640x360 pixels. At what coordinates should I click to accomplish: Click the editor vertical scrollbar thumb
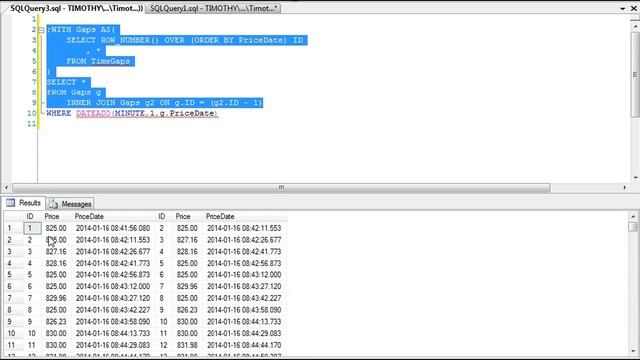tap(636, 74)
